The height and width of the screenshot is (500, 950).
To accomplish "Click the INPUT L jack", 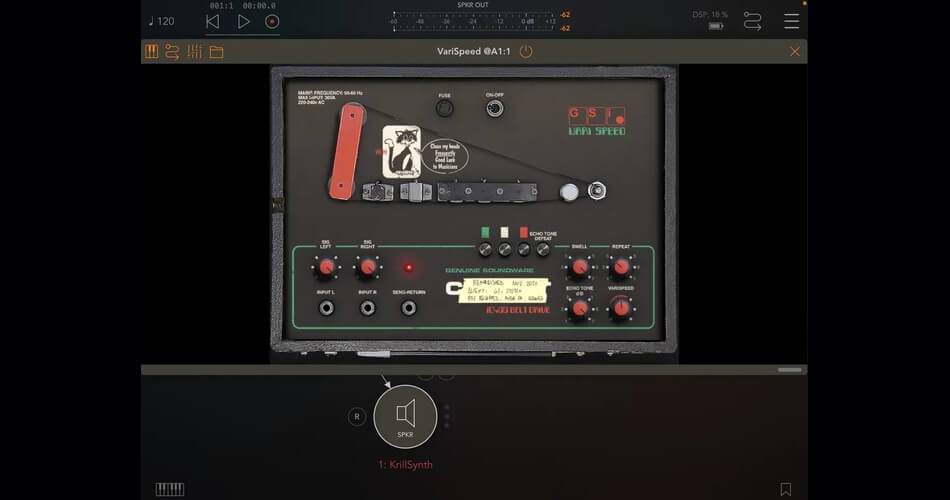I will coord(326,308).
